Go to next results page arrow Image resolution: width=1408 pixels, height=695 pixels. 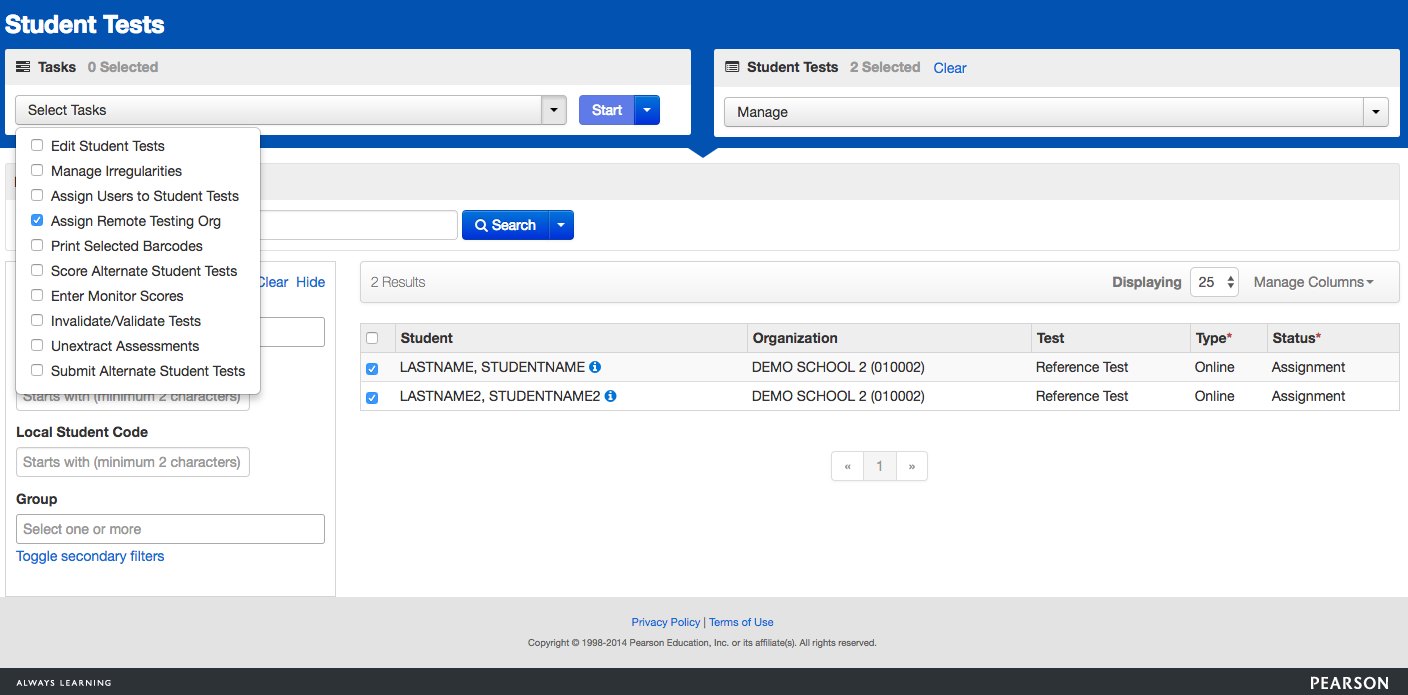(911, 466)
